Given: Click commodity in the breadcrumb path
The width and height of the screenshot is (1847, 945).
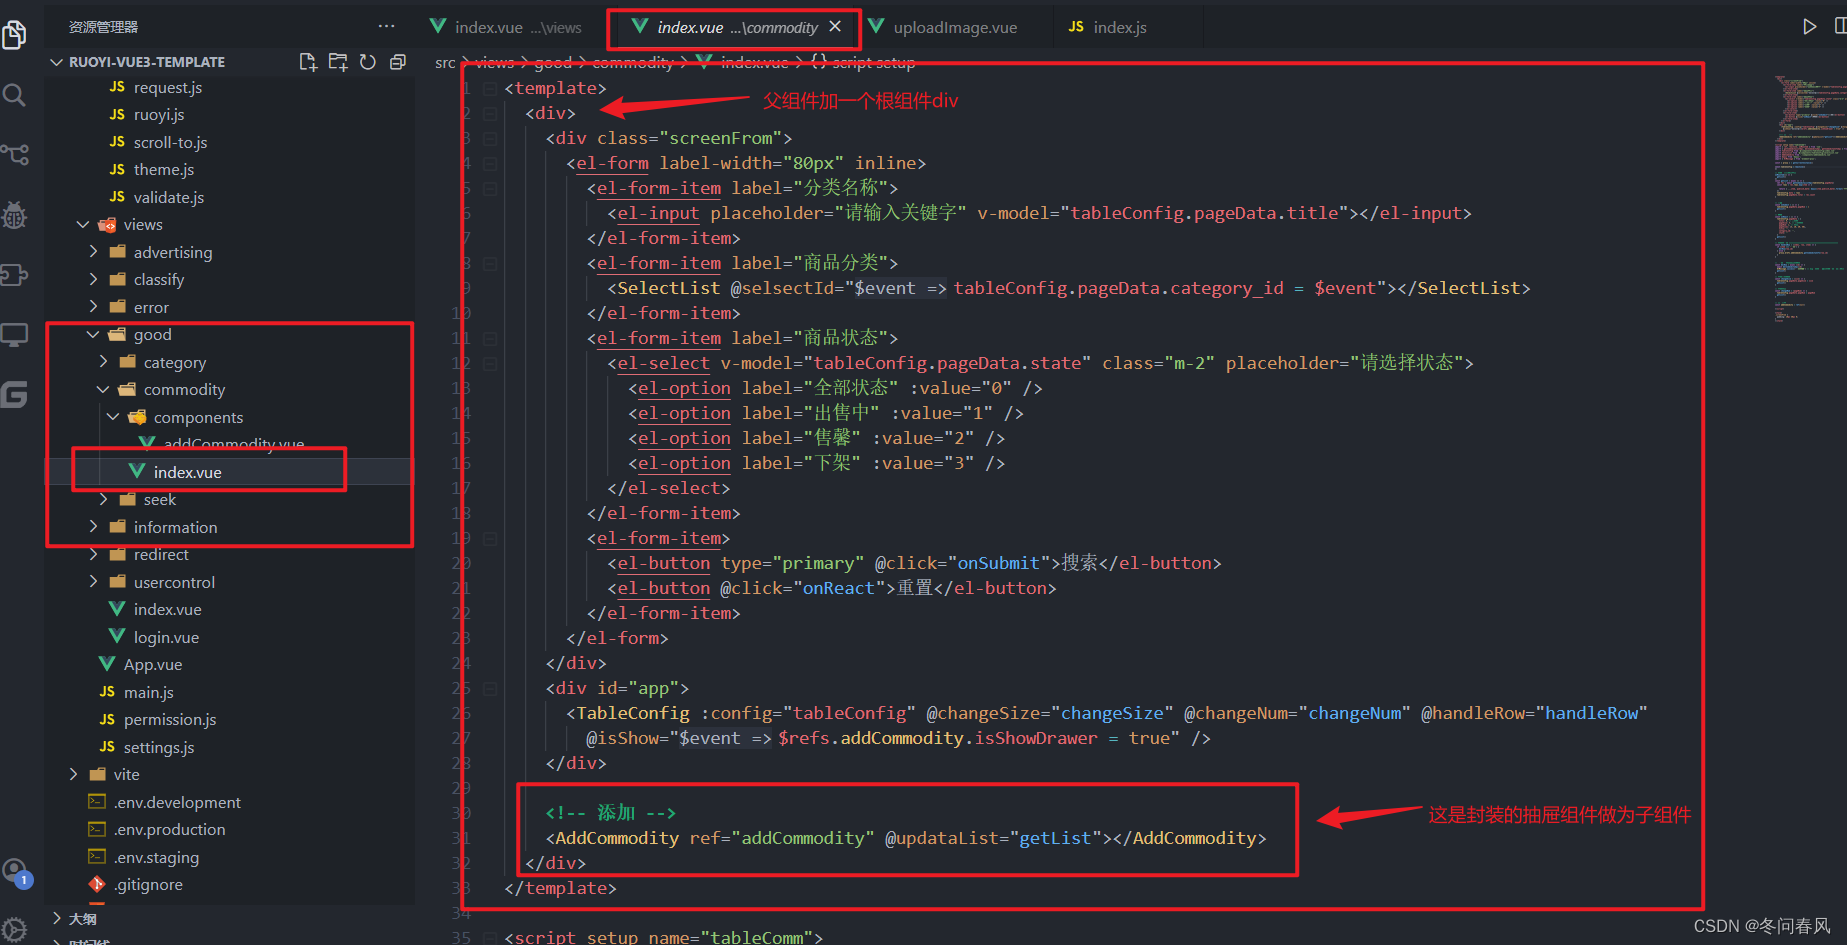Looking at the screenshot, I should 632,62.
